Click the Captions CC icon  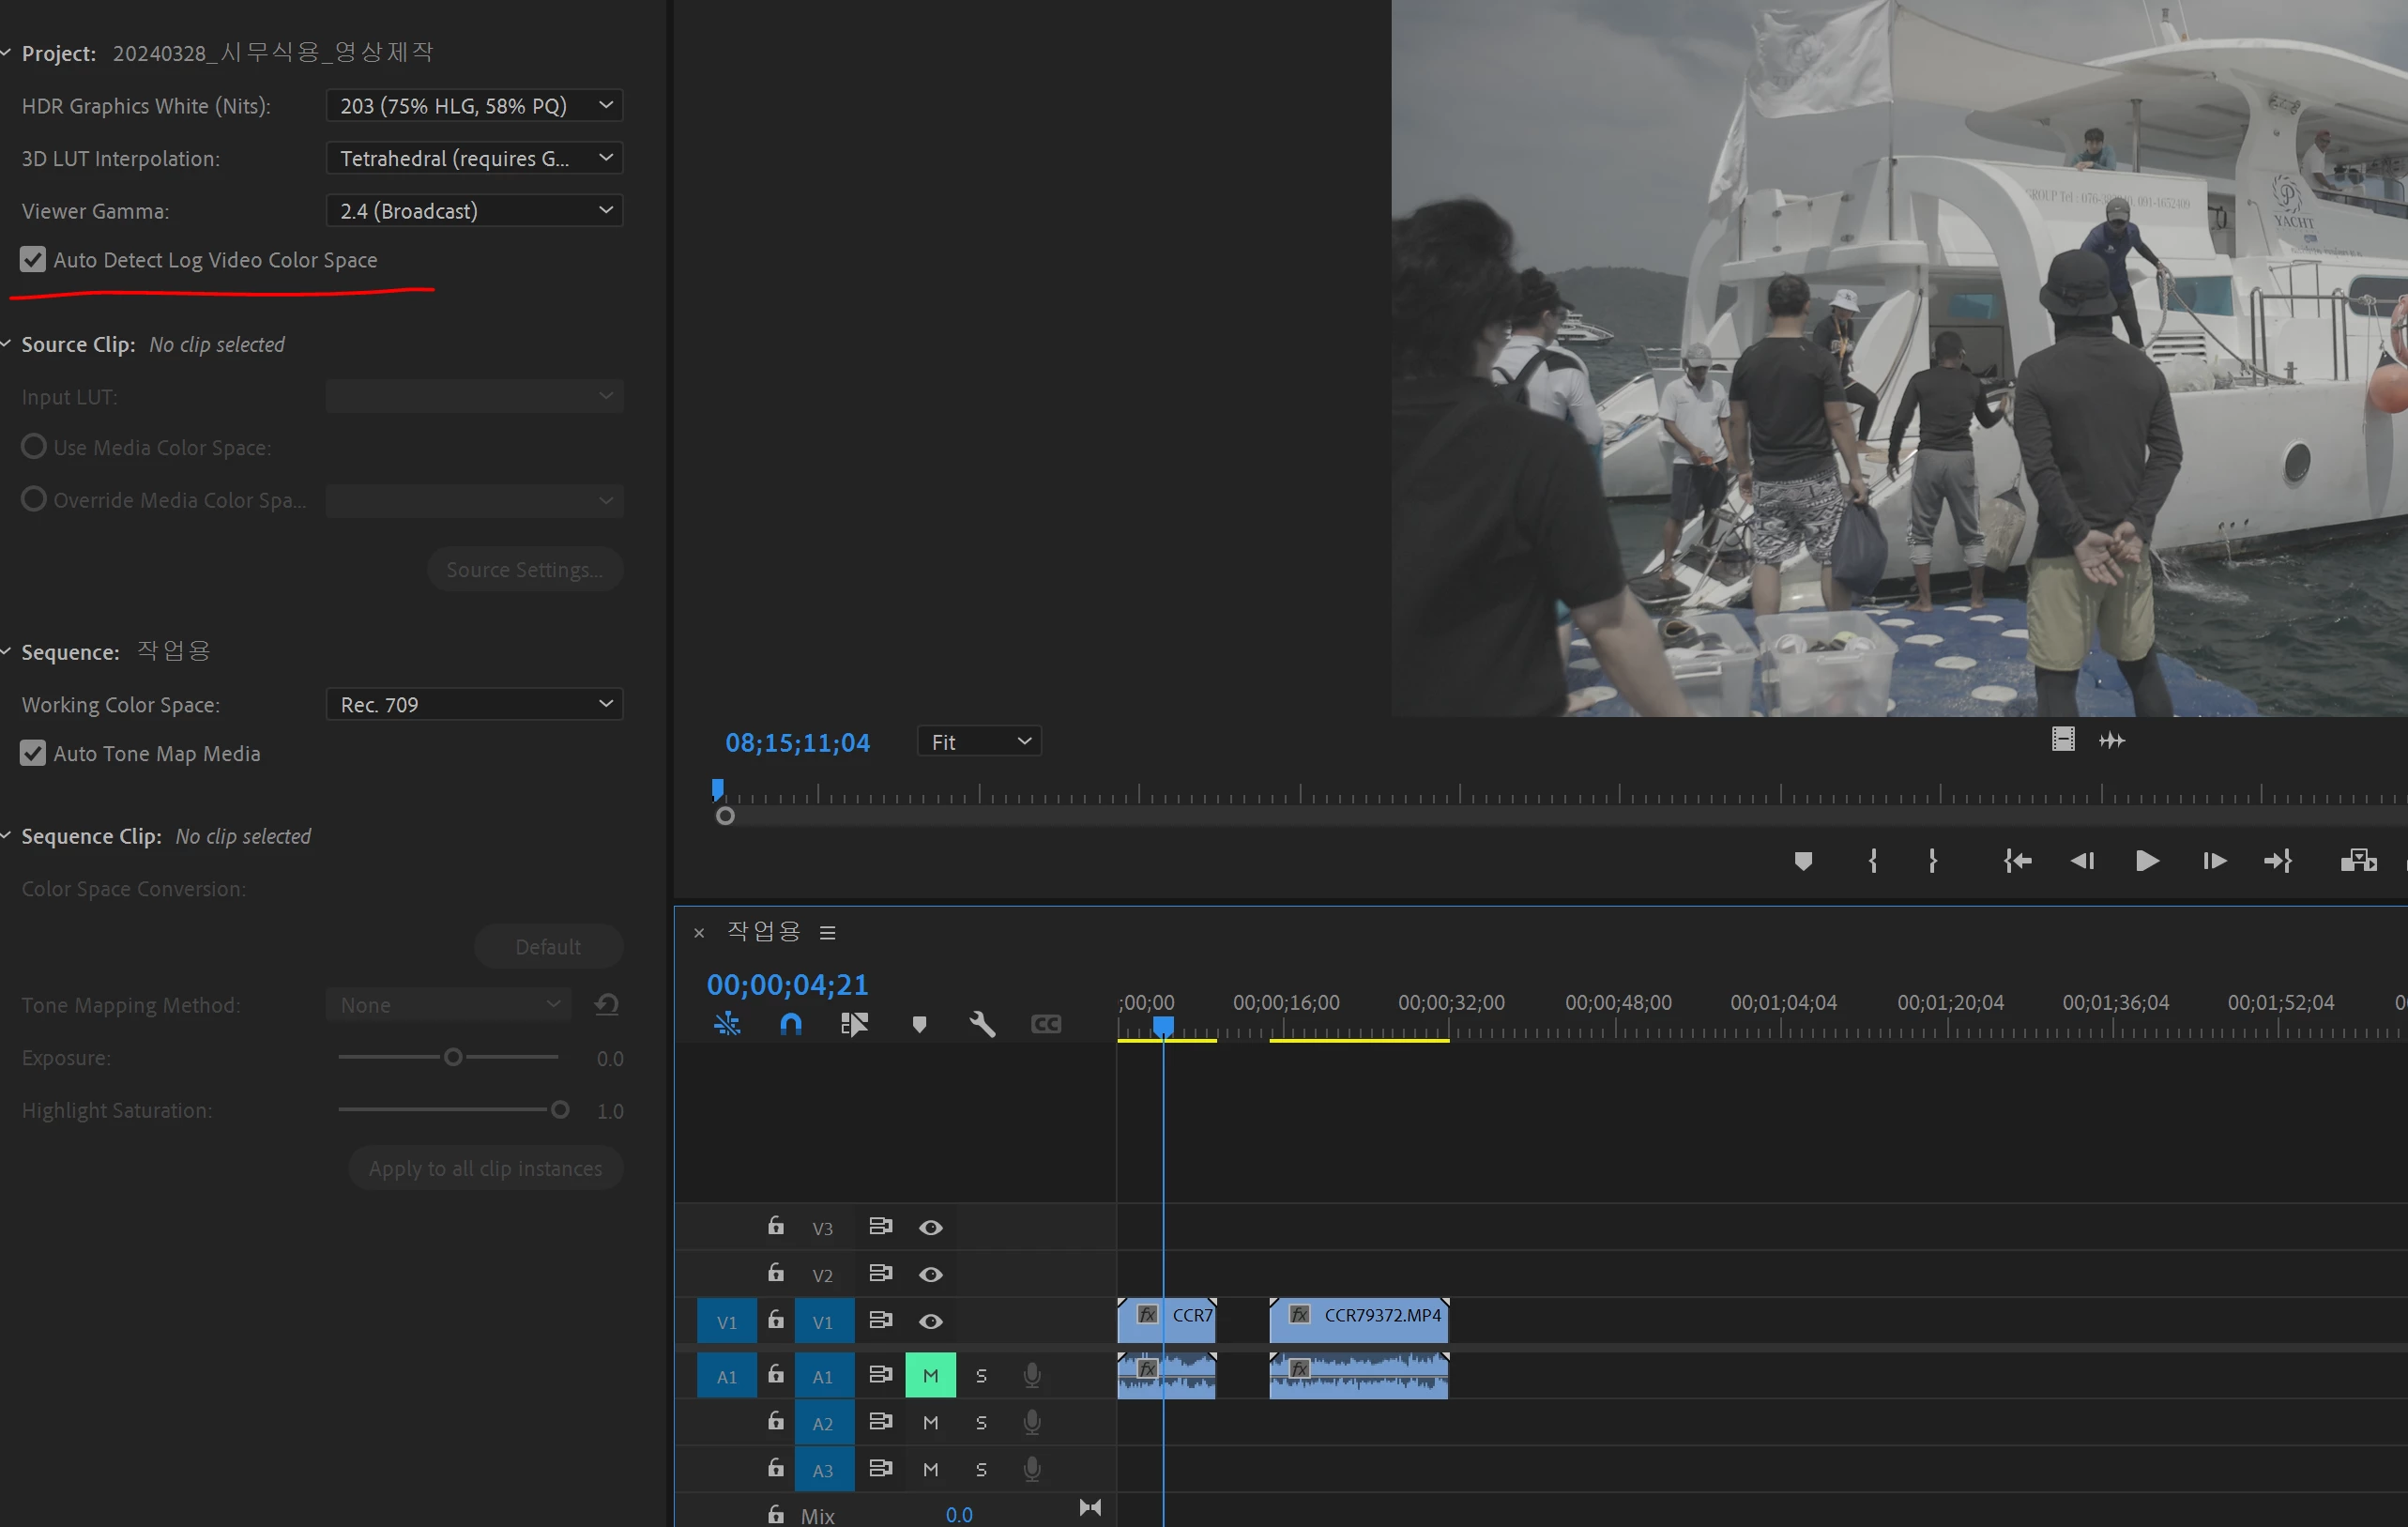tap(1045, 1024)
